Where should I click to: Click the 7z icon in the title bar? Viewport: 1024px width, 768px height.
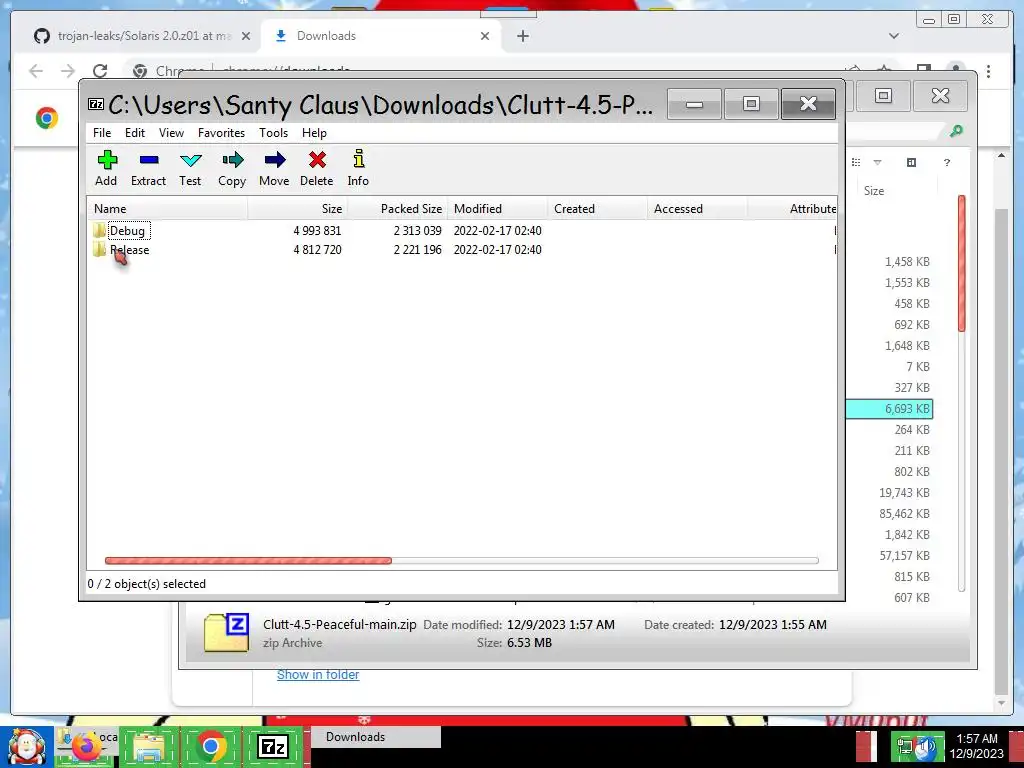pyautogui.click(x=96, y=104)
